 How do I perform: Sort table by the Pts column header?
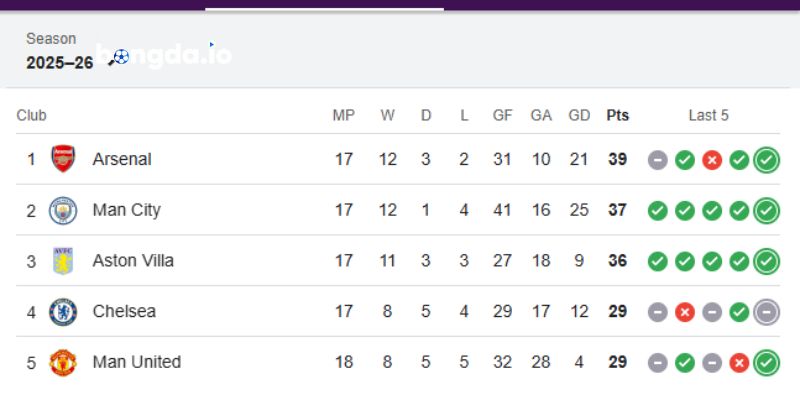(618, 115)
